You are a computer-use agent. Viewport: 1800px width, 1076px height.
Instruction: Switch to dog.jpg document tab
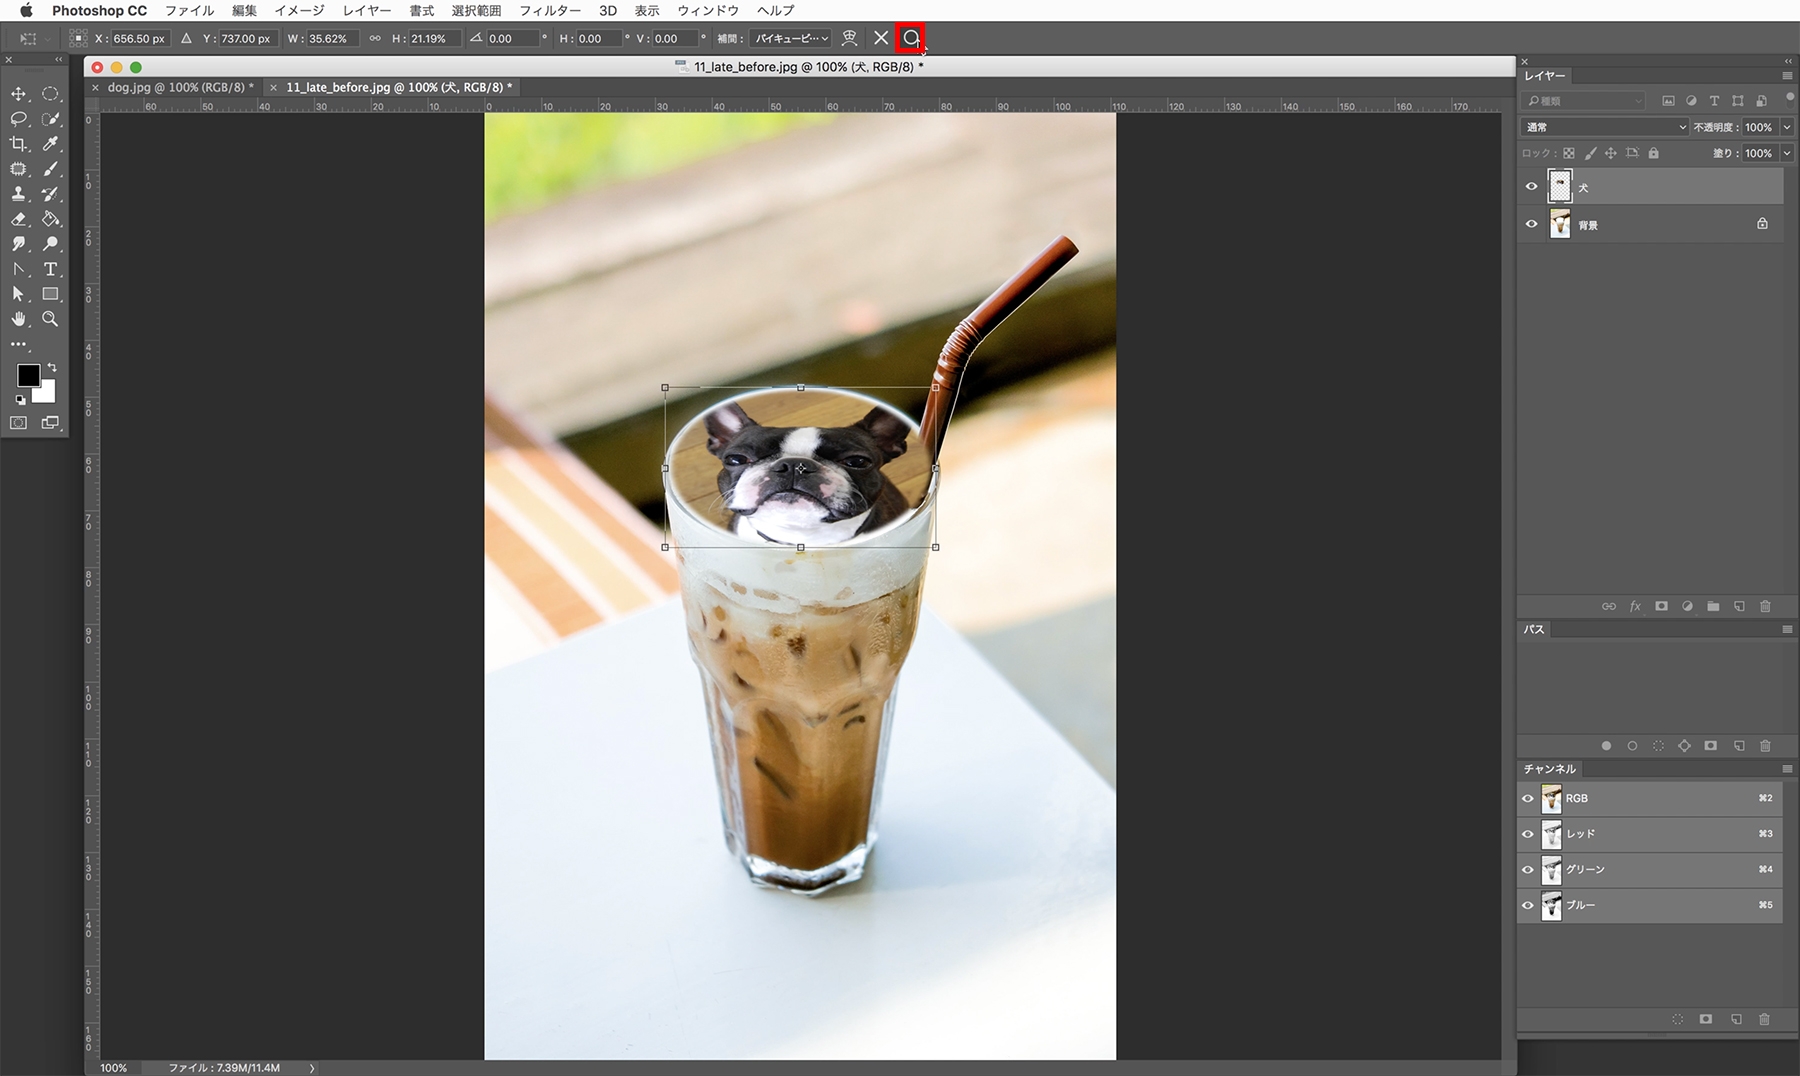coord(180,87)
